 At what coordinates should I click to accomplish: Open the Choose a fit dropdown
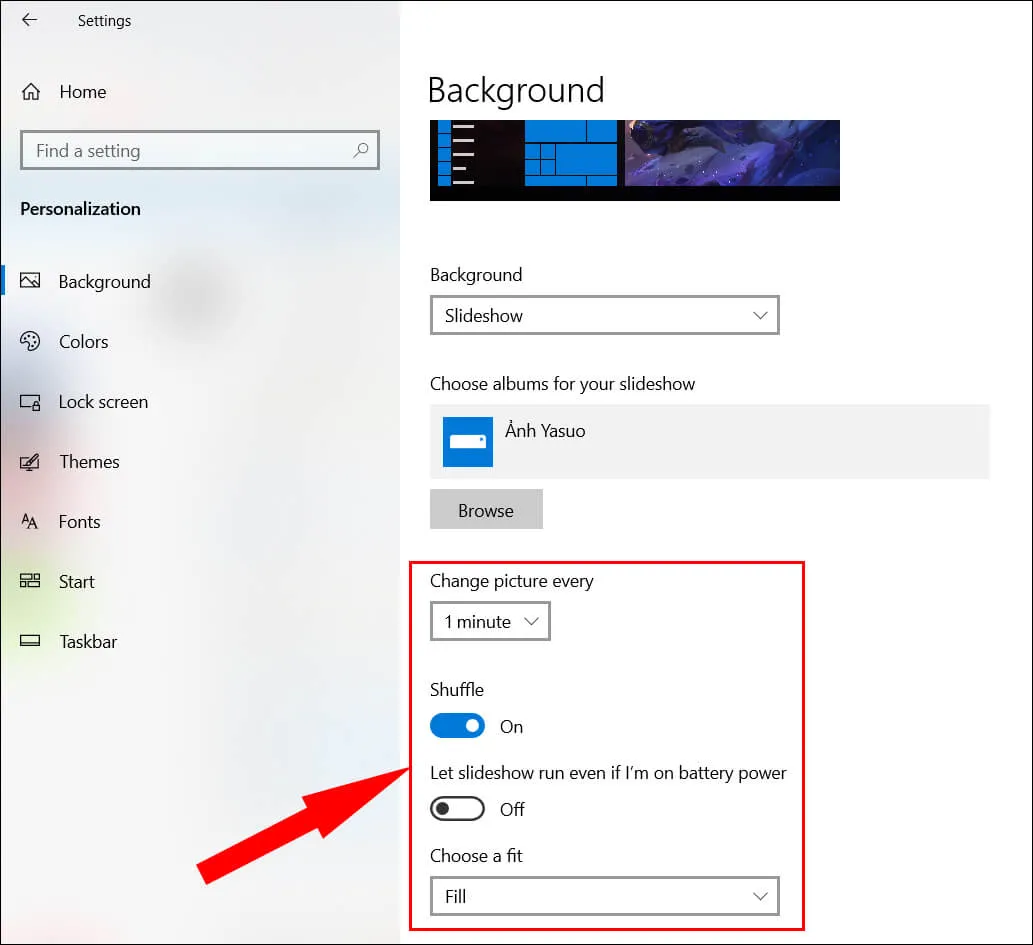coord(604,896)
